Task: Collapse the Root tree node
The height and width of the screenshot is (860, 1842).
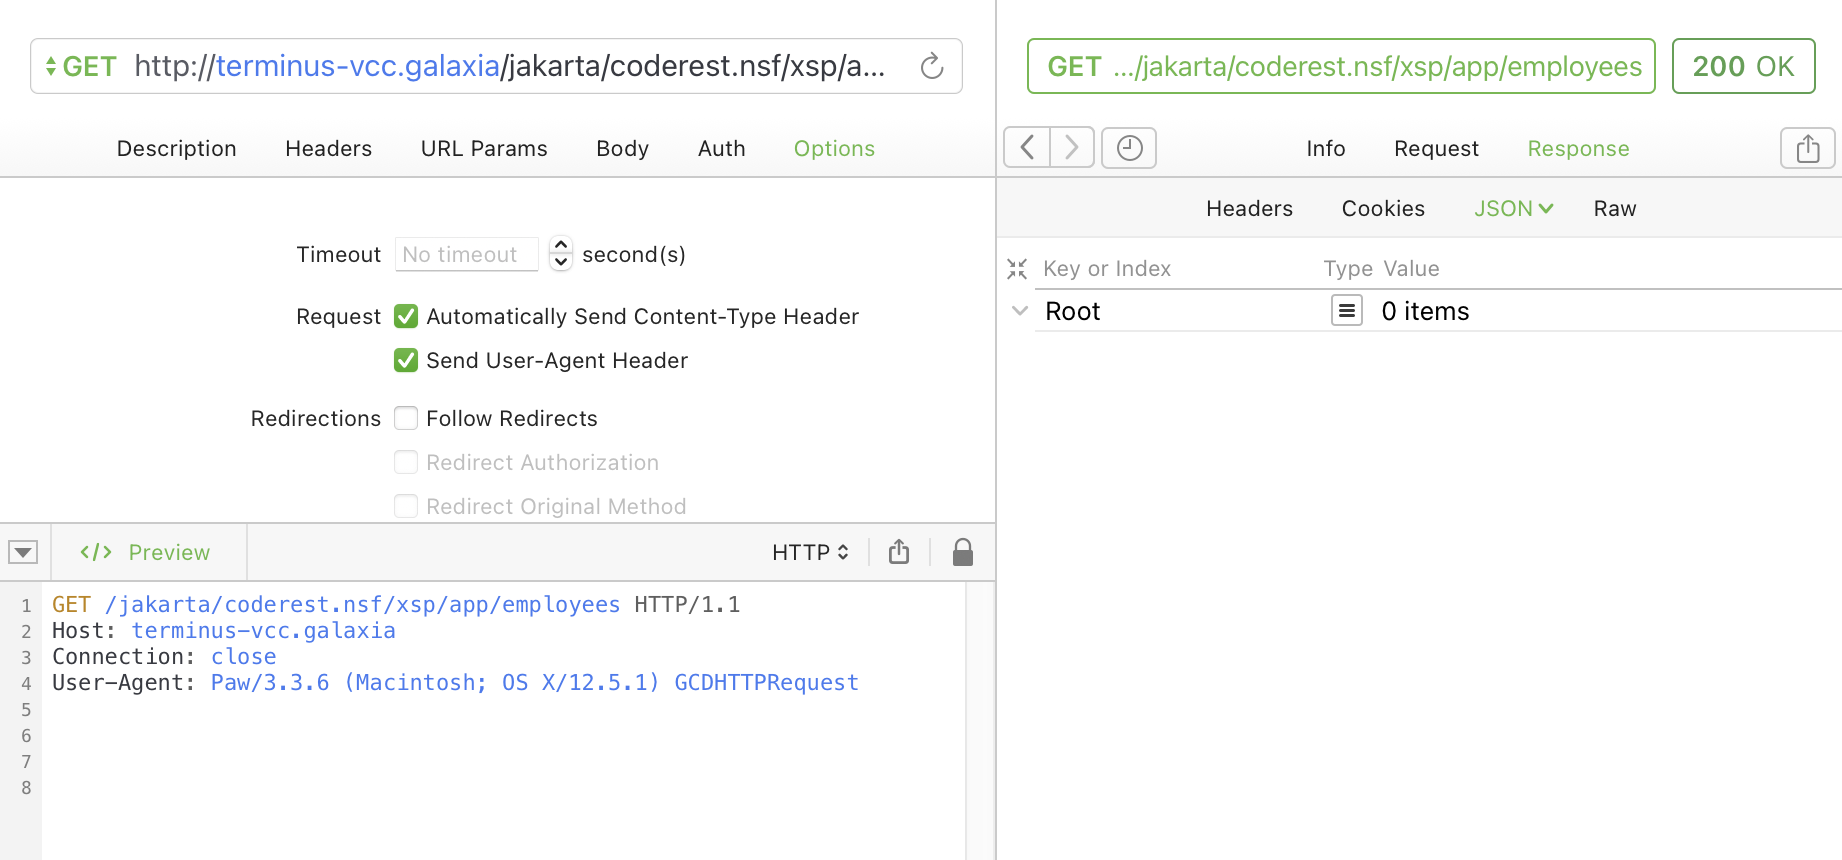Action: coord(1019,311)
